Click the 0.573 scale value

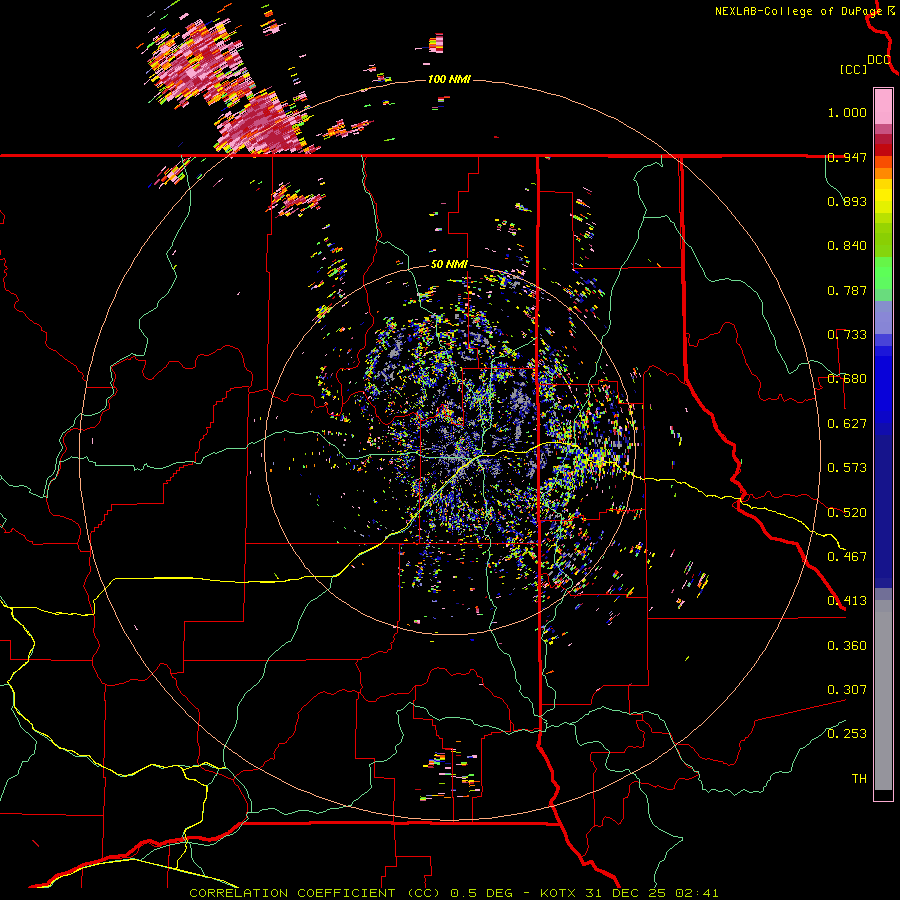click(847, 468)
